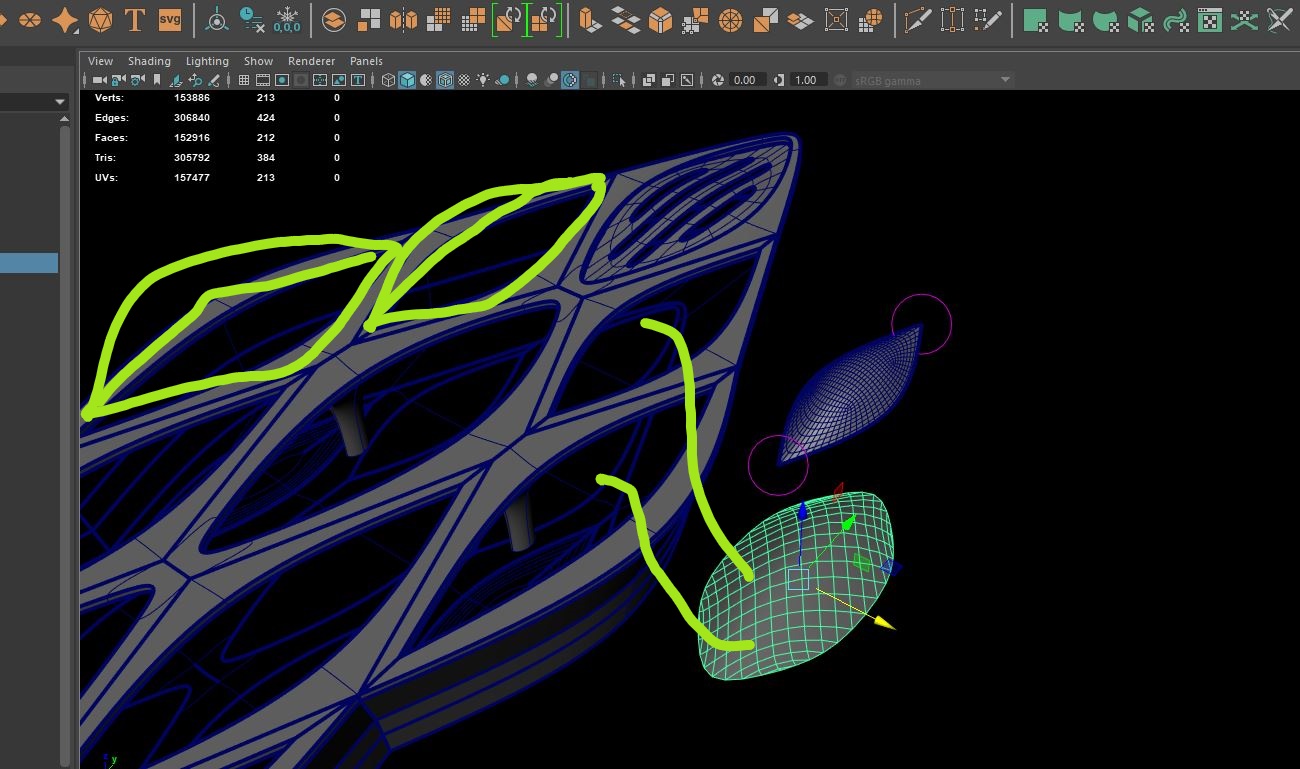Toggle textured display mode
Viewport: 1300px width, 769px height.
[x=464, y=80]
